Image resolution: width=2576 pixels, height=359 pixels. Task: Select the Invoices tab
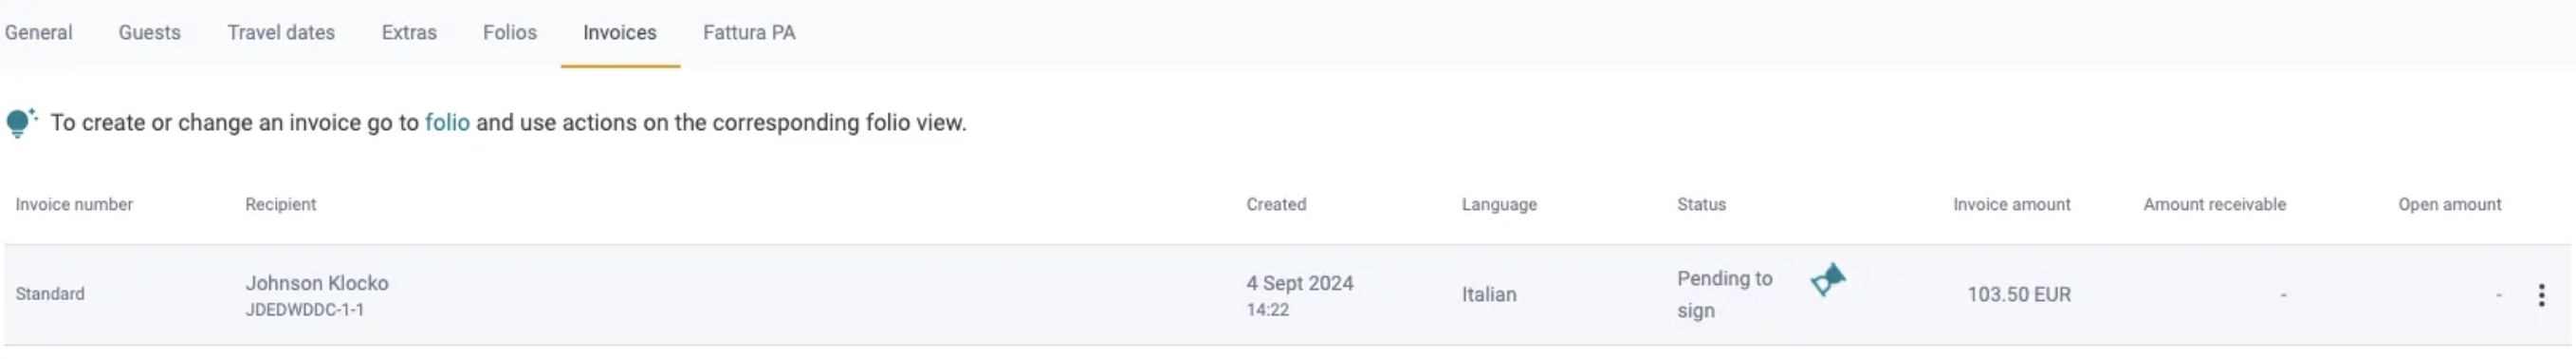click(620, 32)
